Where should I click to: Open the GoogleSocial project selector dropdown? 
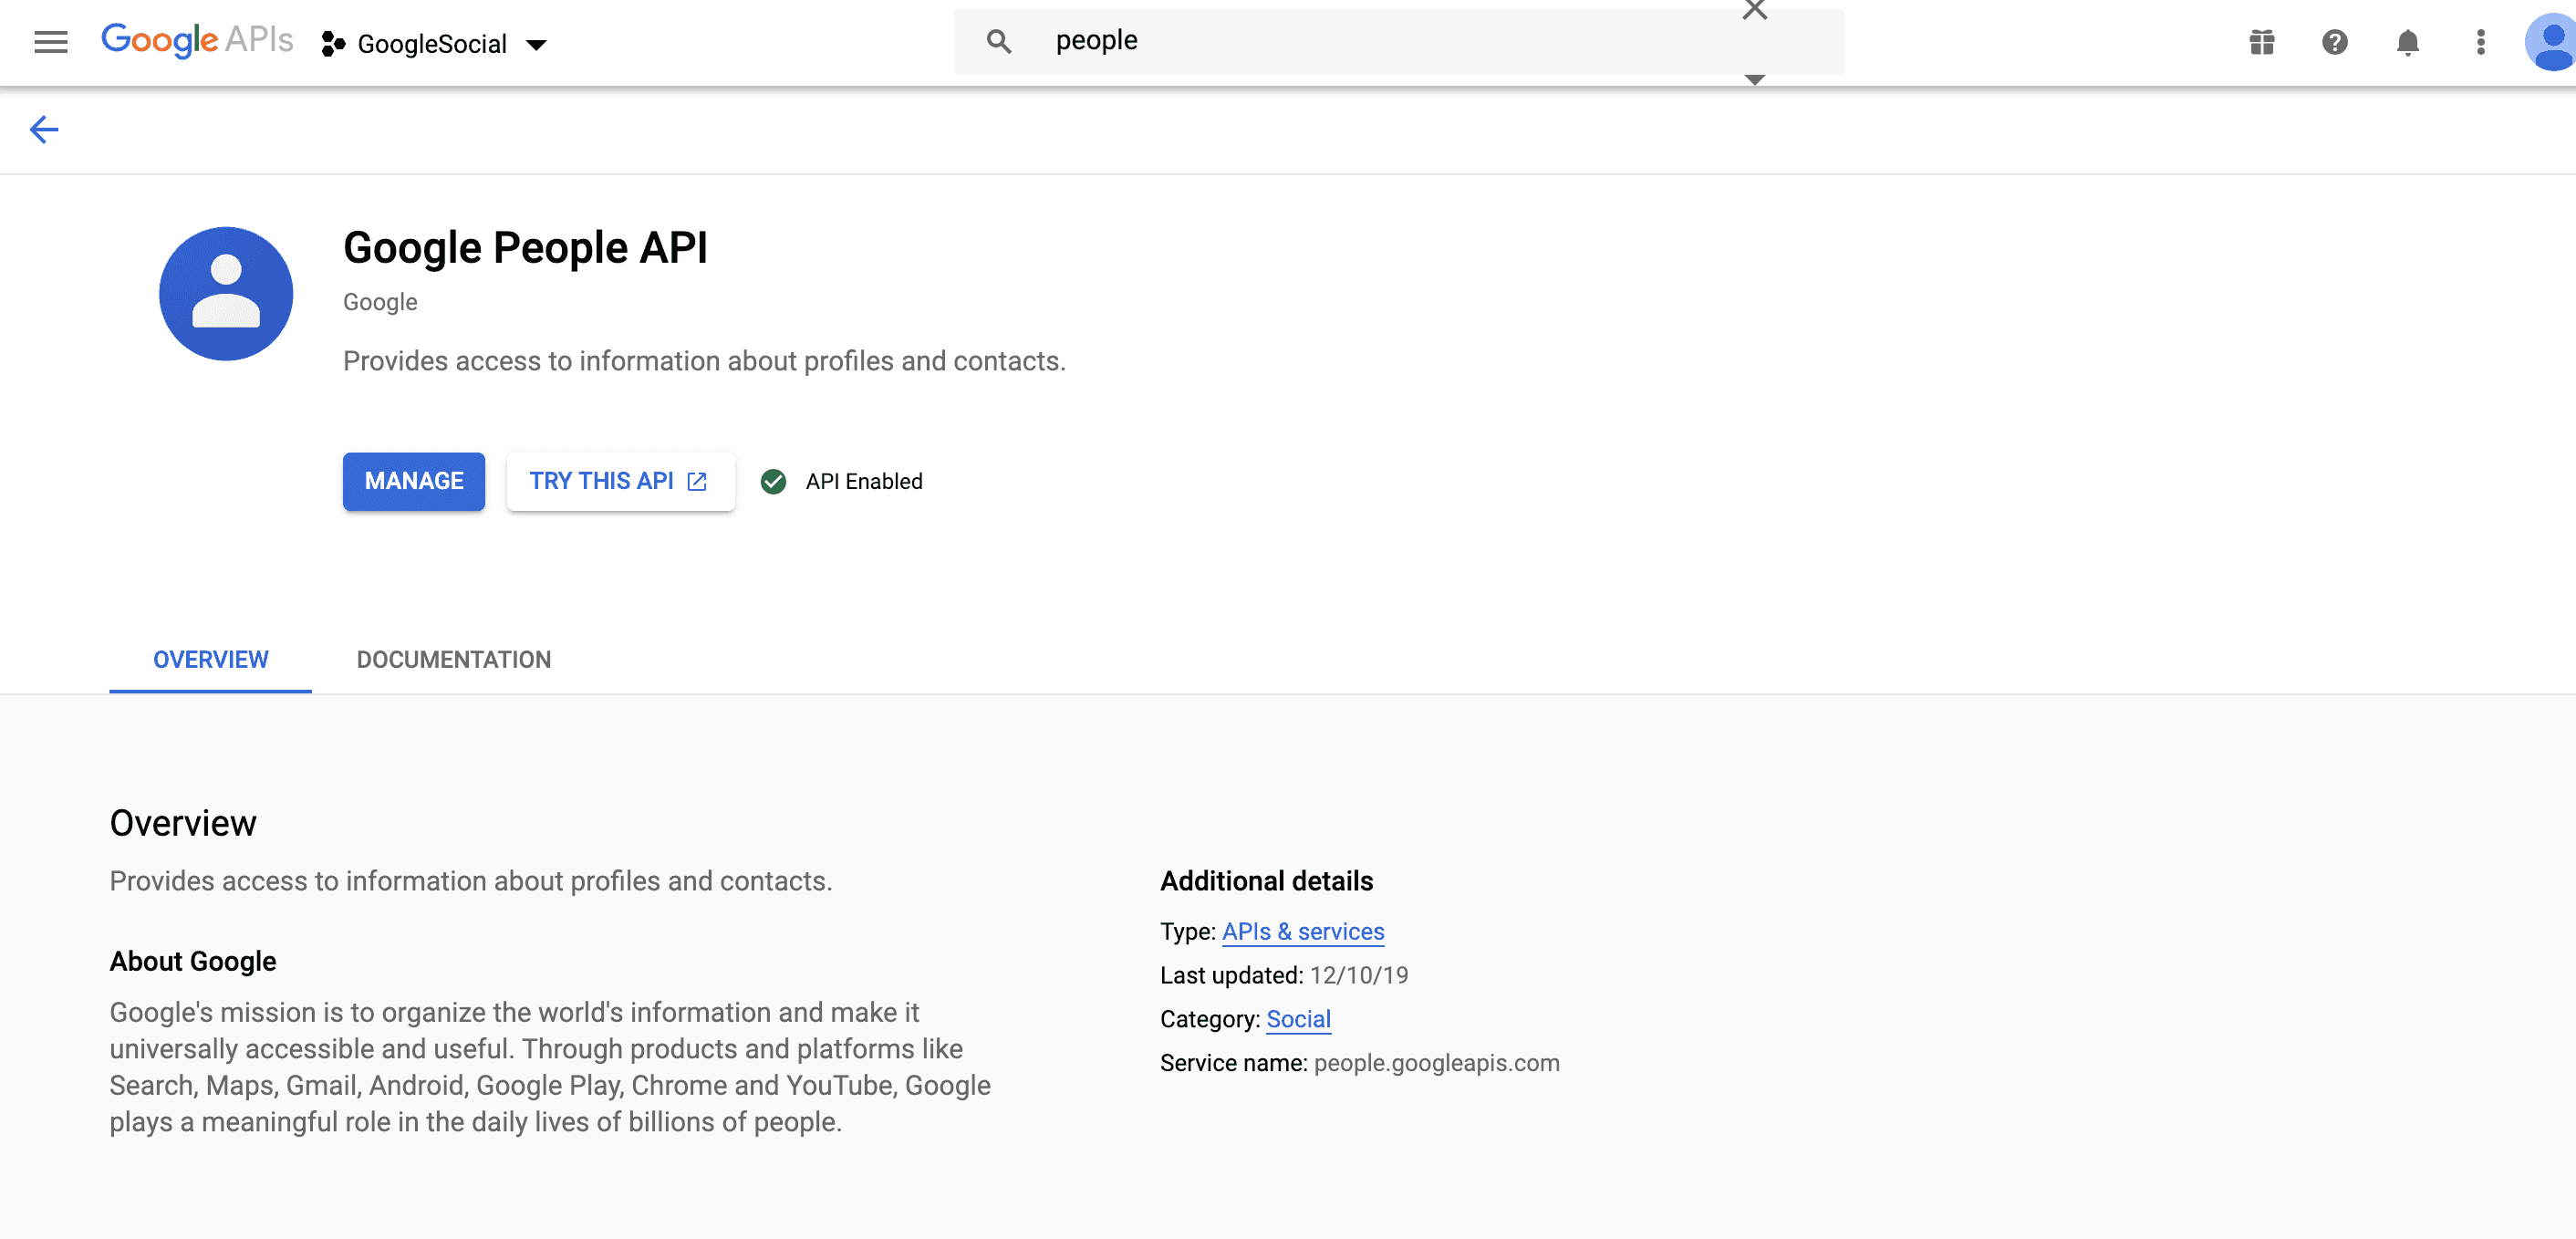(x=434, y=44)
